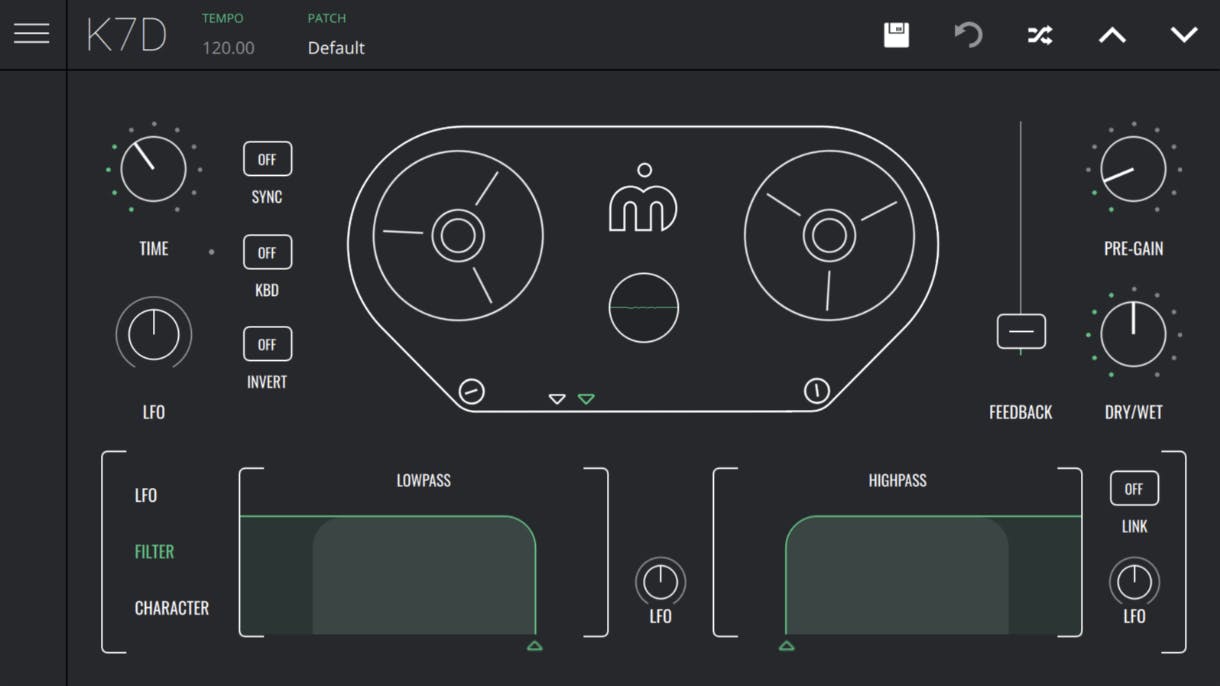Enable SYNC mode
The height and width of the screenshot is (686, 1220).
tap(266, 158)
